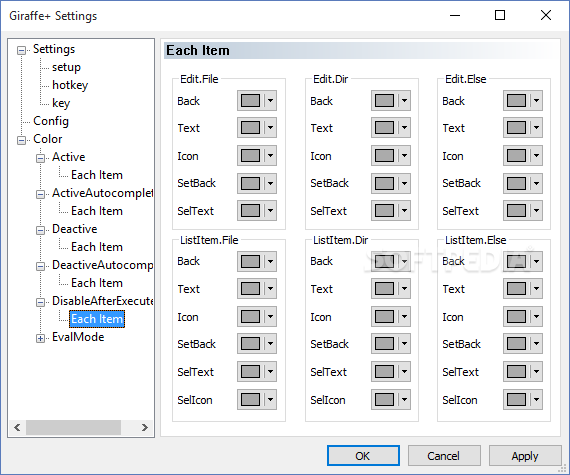Click Edit.Dir Icon color swatch
Image resolution: width=570 pixels, height=475 pixels.
tap(384, 156)
